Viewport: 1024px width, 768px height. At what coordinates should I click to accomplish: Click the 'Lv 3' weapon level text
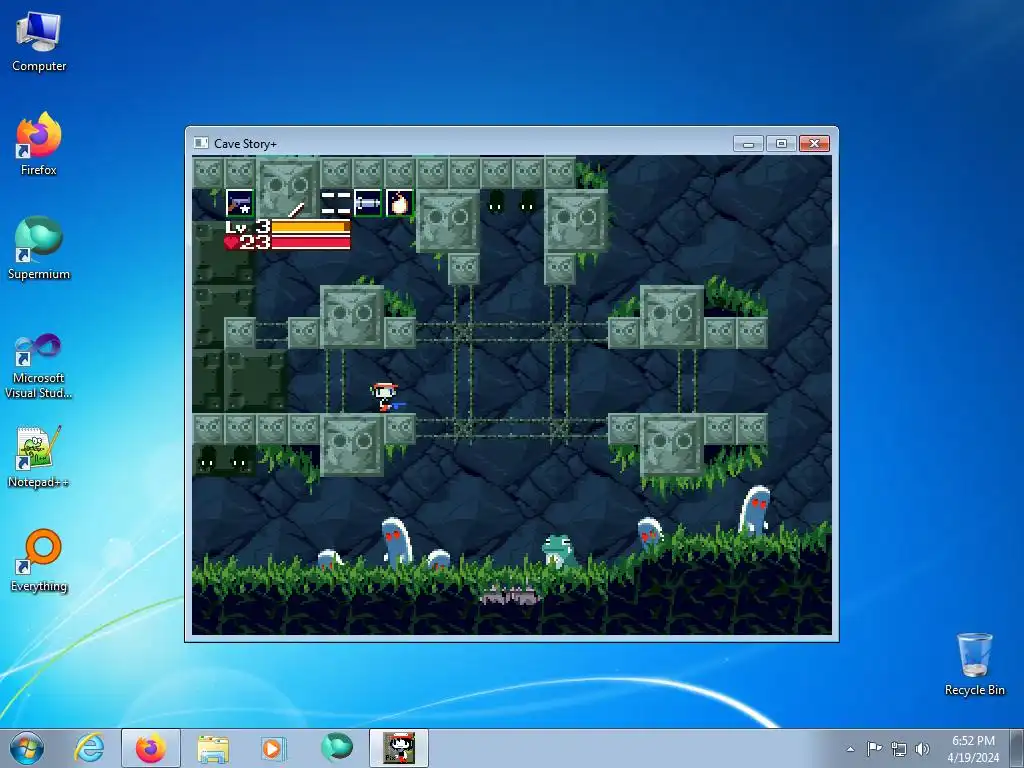(x=248, y=227)
